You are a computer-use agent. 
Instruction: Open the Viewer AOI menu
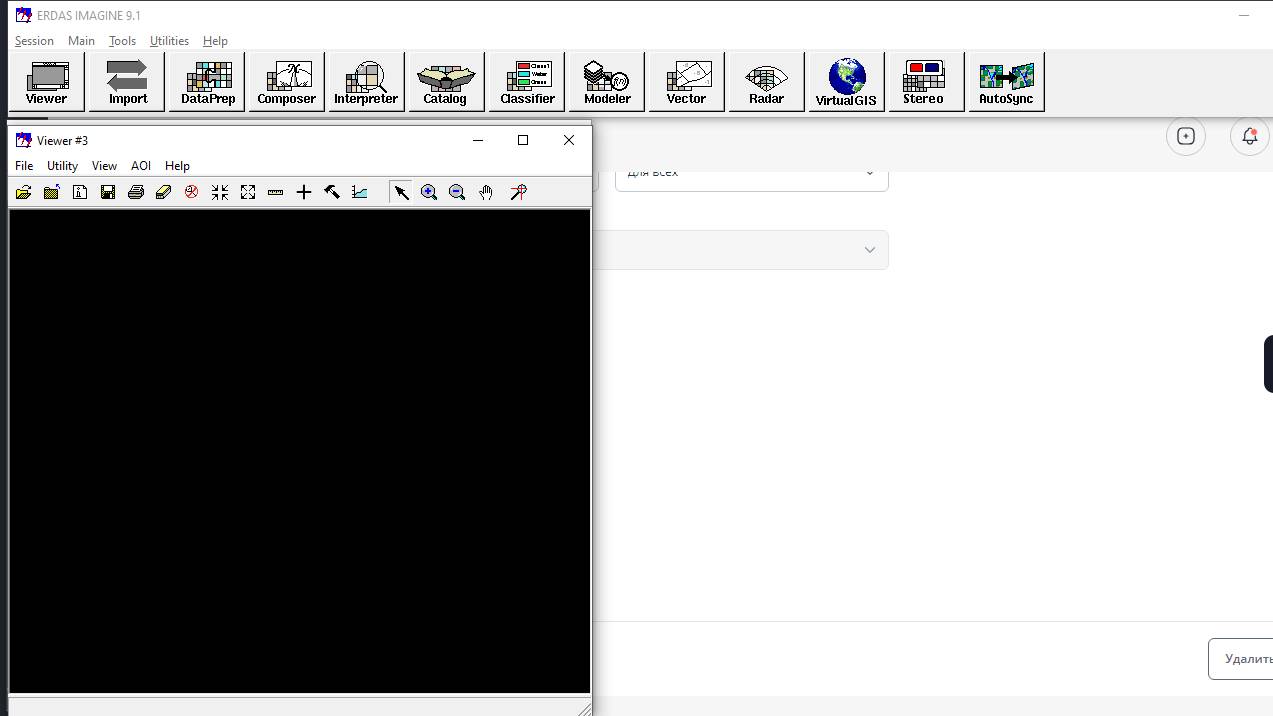tap(141, 166)
